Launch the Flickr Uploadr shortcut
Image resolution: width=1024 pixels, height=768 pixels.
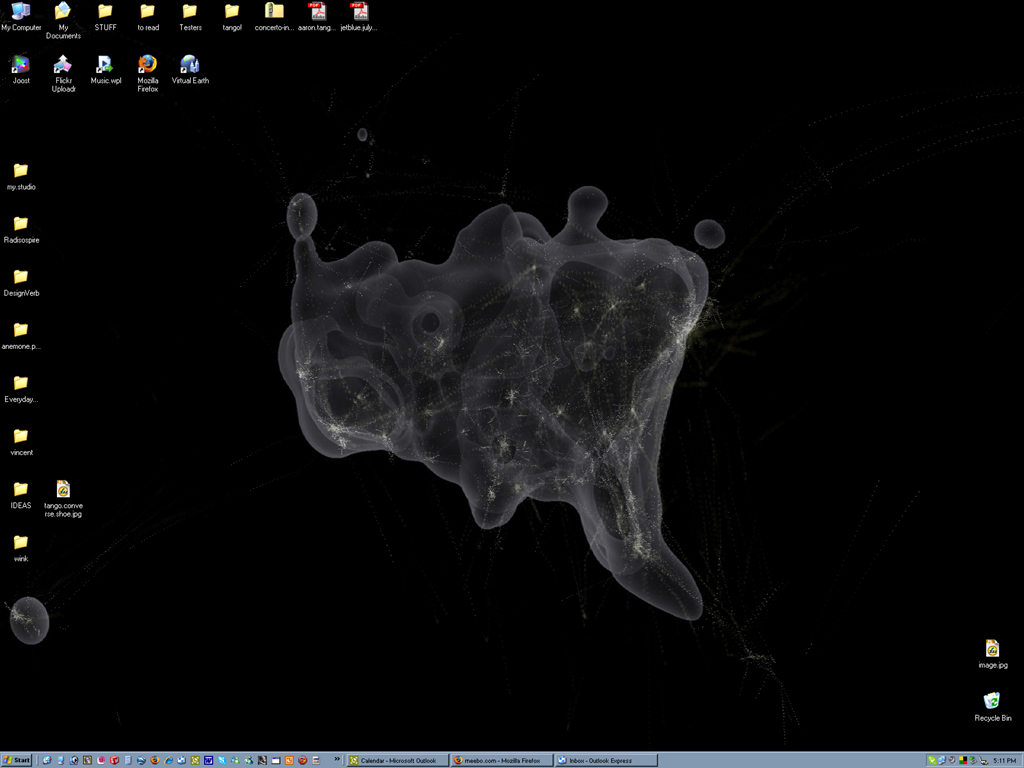pyautogui.click(x=63, y=74)
